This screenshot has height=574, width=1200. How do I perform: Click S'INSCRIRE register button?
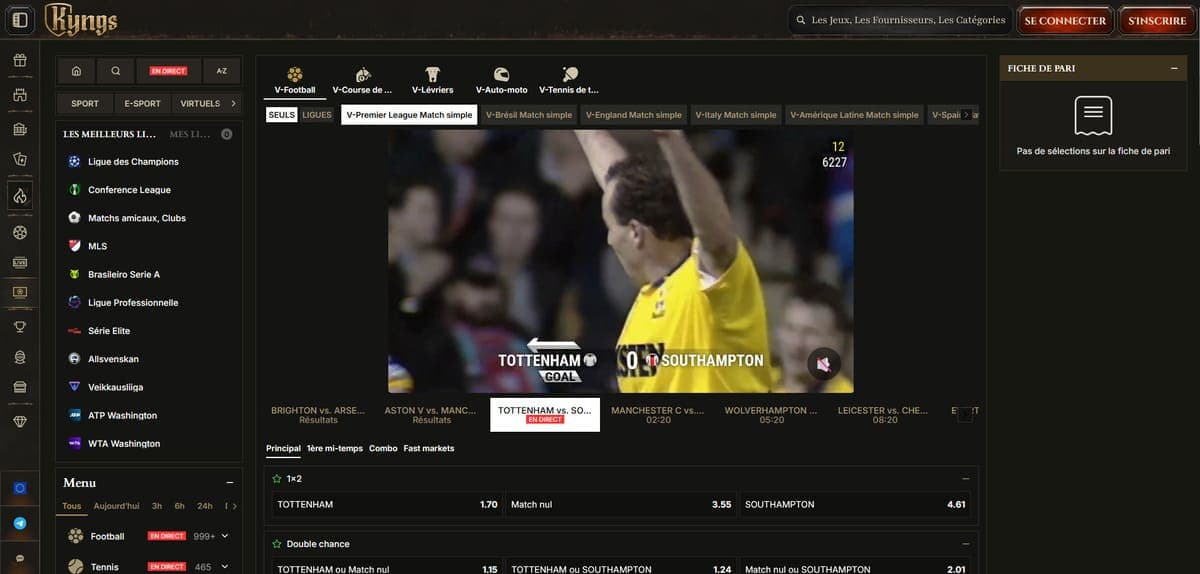coord(1157,20)
